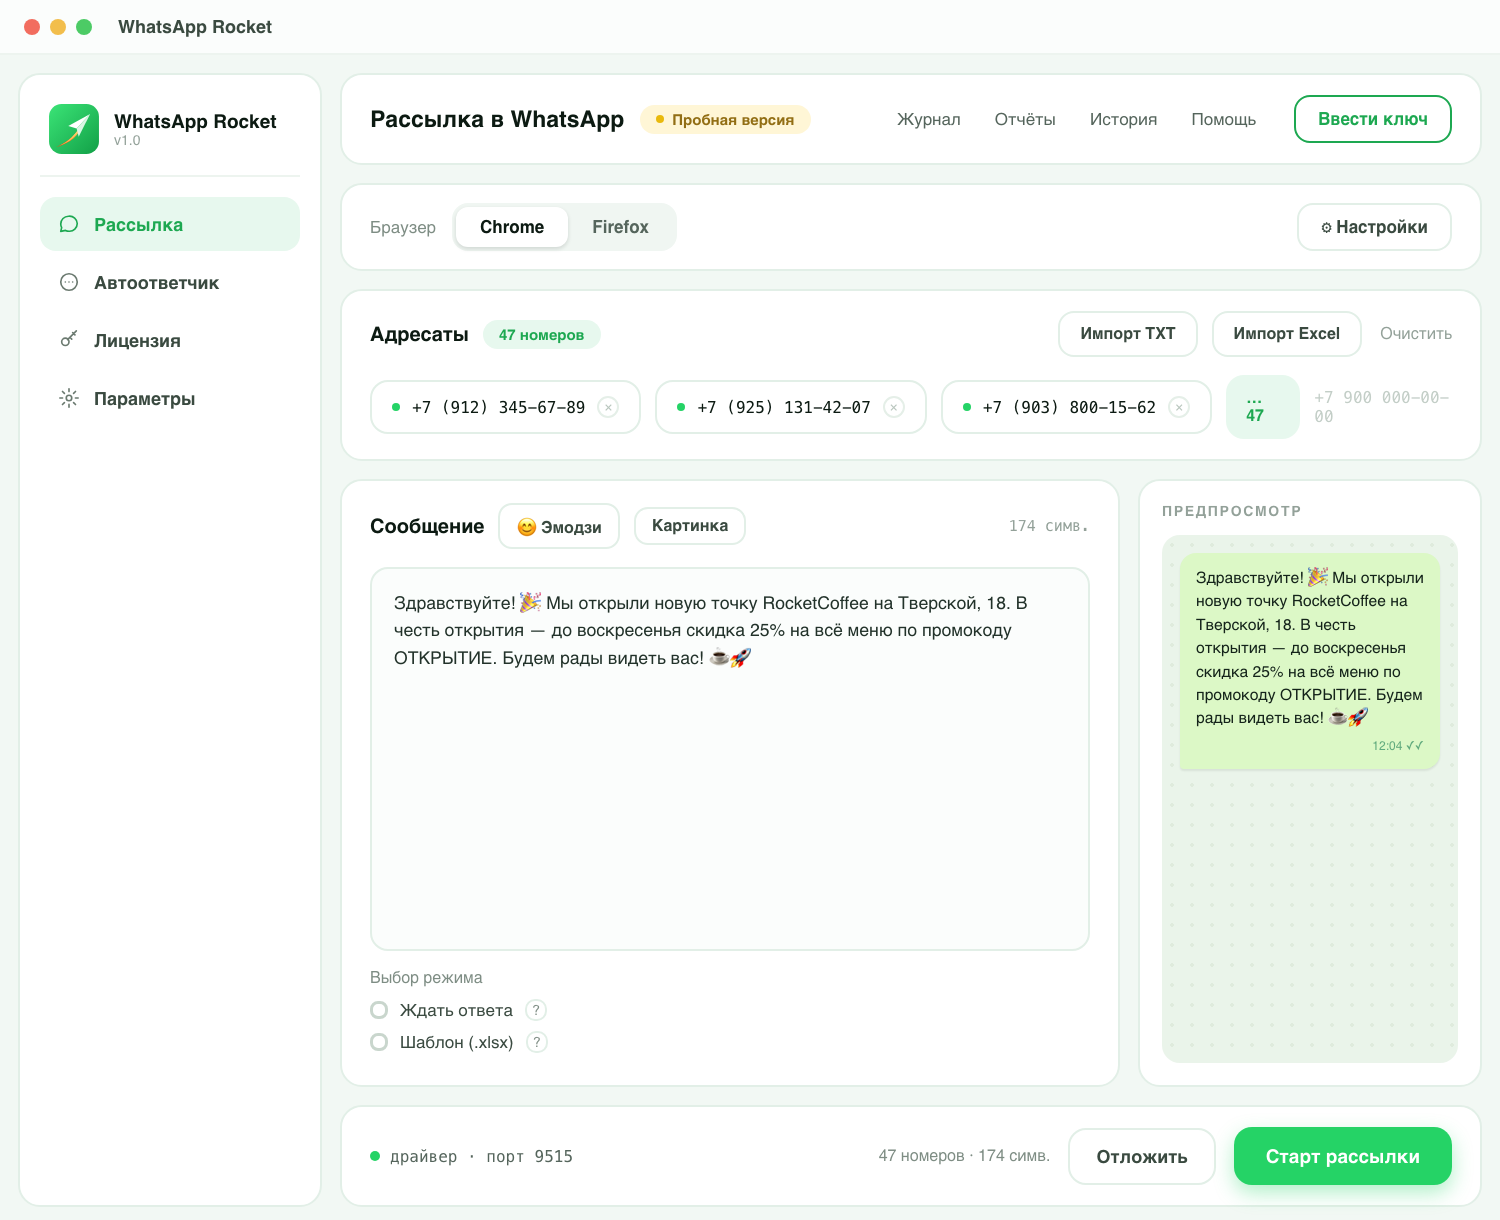This screenshot has width=1500, height=1220.
Task: Click inside the message text area
Action: click(730, 759)
